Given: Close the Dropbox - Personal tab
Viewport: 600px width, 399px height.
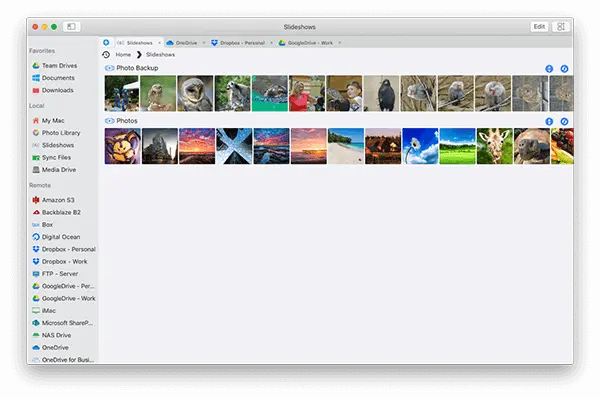Looking at the screenshot, I should [271, 43].
